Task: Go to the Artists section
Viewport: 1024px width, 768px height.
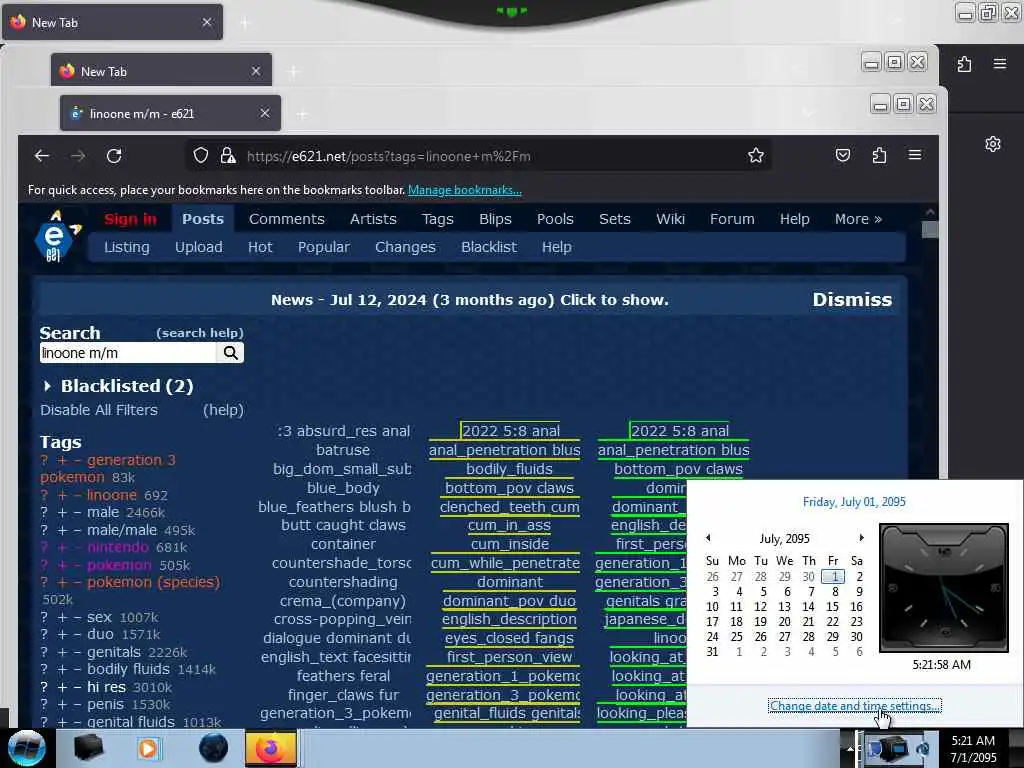Action: tap(373, 219)
